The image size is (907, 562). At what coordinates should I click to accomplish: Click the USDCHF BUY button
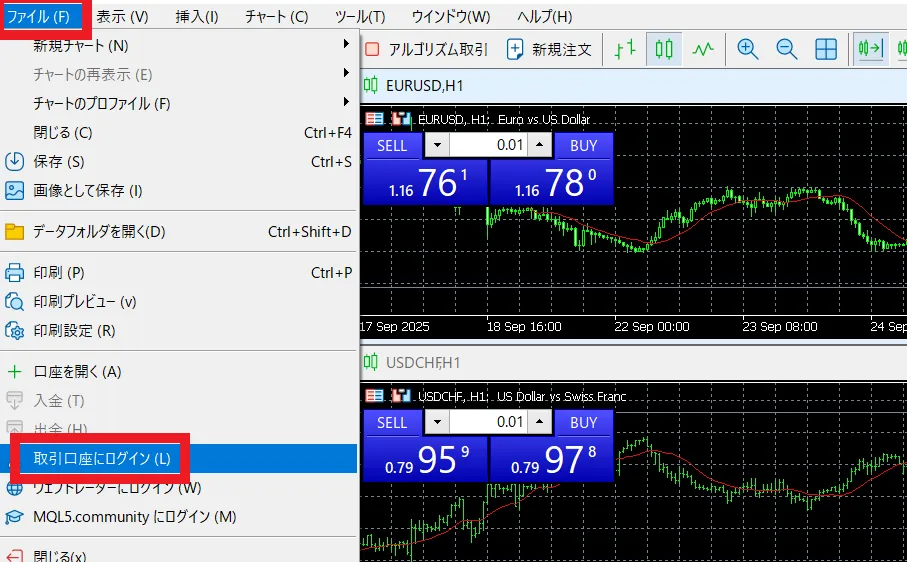coord(583,422)
